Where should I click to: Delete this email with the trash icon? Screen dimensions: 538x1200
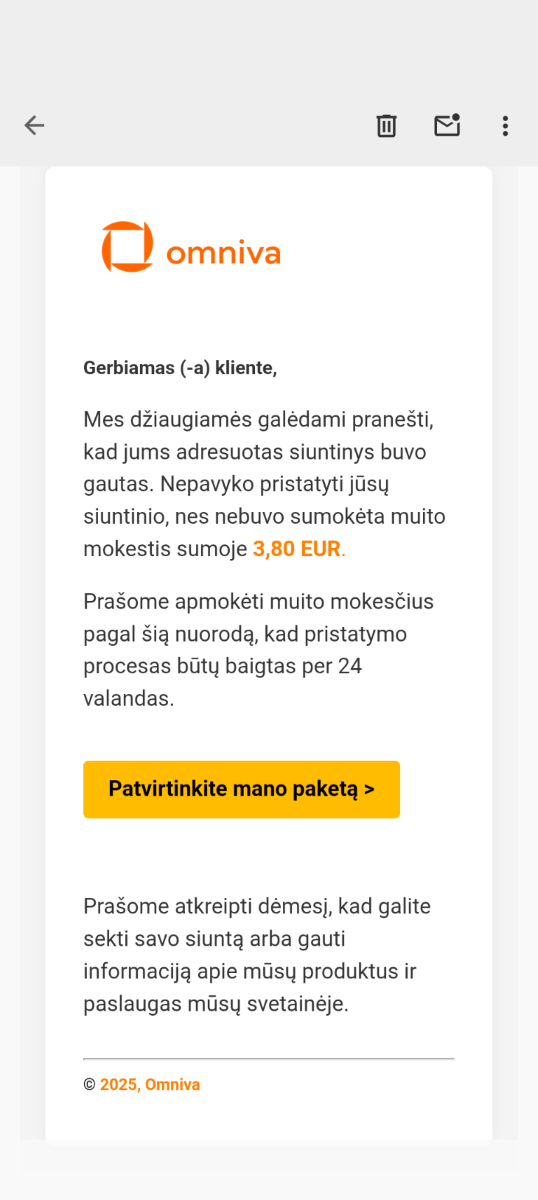[386, 125]
